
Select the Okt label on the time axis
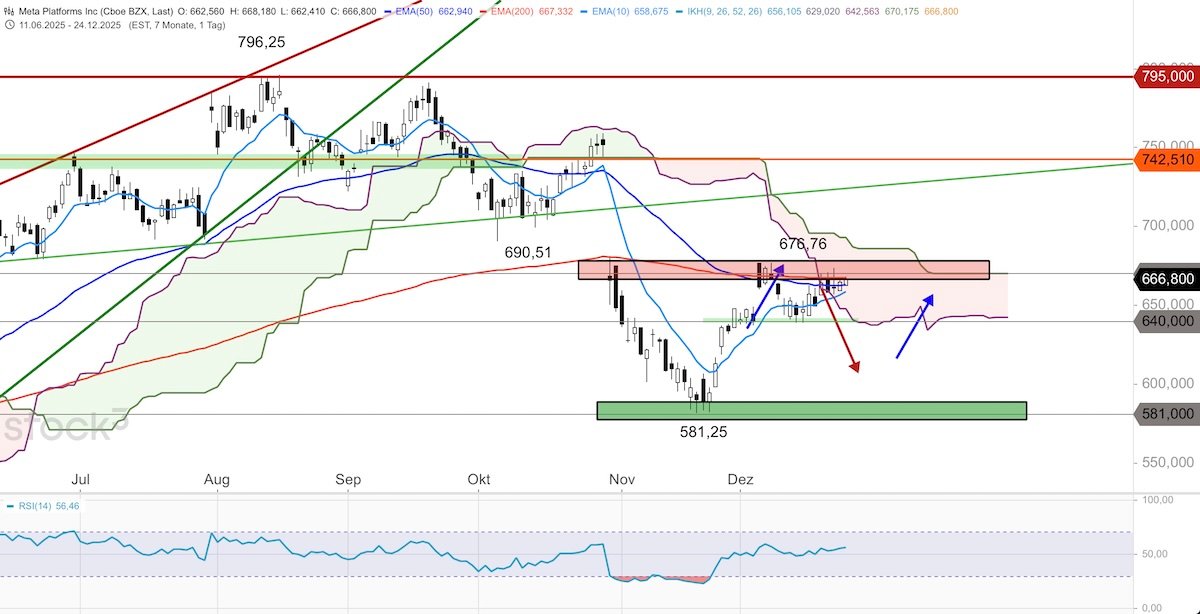tap(478, 480)
